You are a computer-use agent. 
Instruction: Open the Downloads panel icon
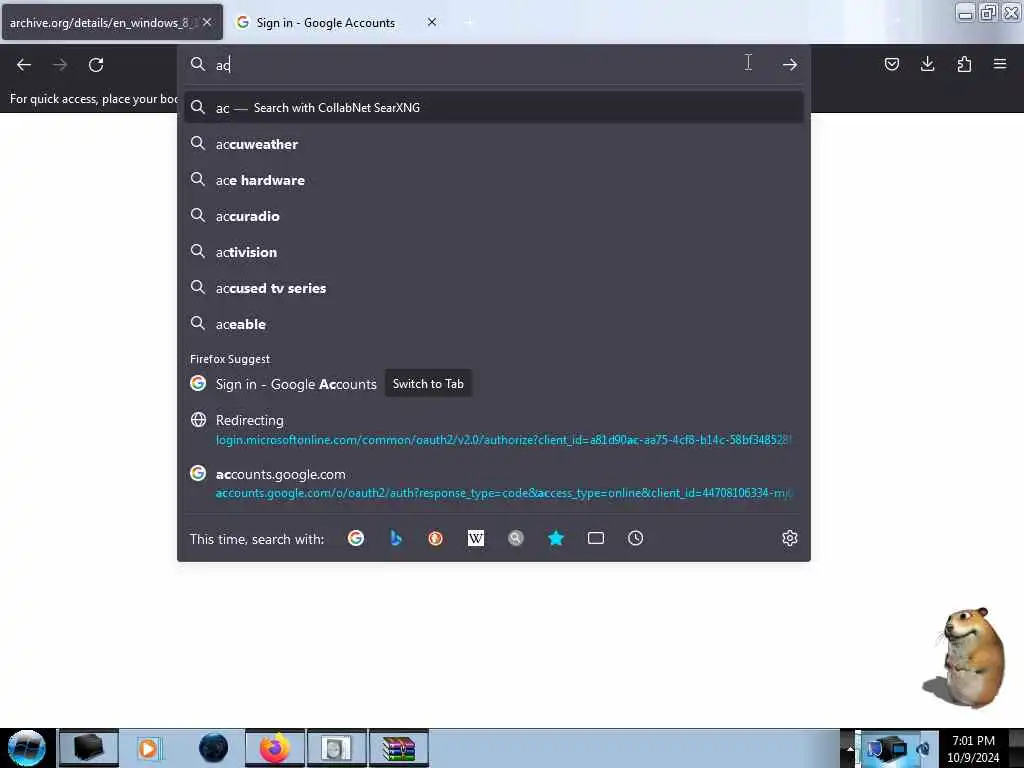pyautogui.click(x=927, y=64)
